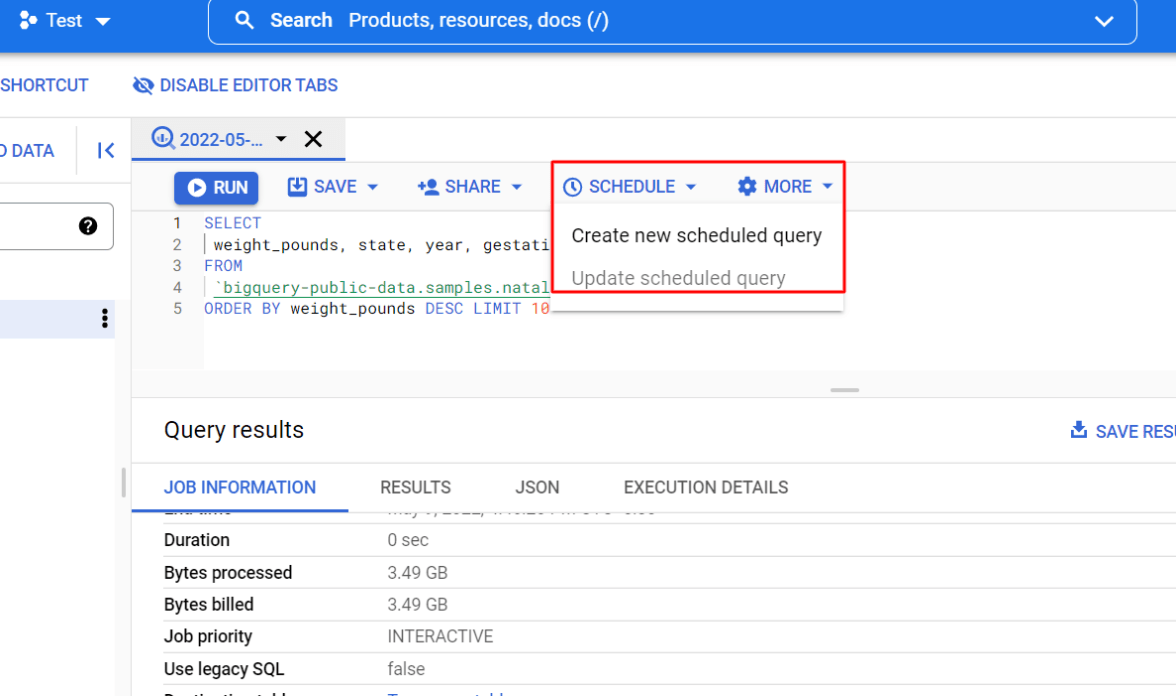Click the Save Results download icon

click(1079, 431)
